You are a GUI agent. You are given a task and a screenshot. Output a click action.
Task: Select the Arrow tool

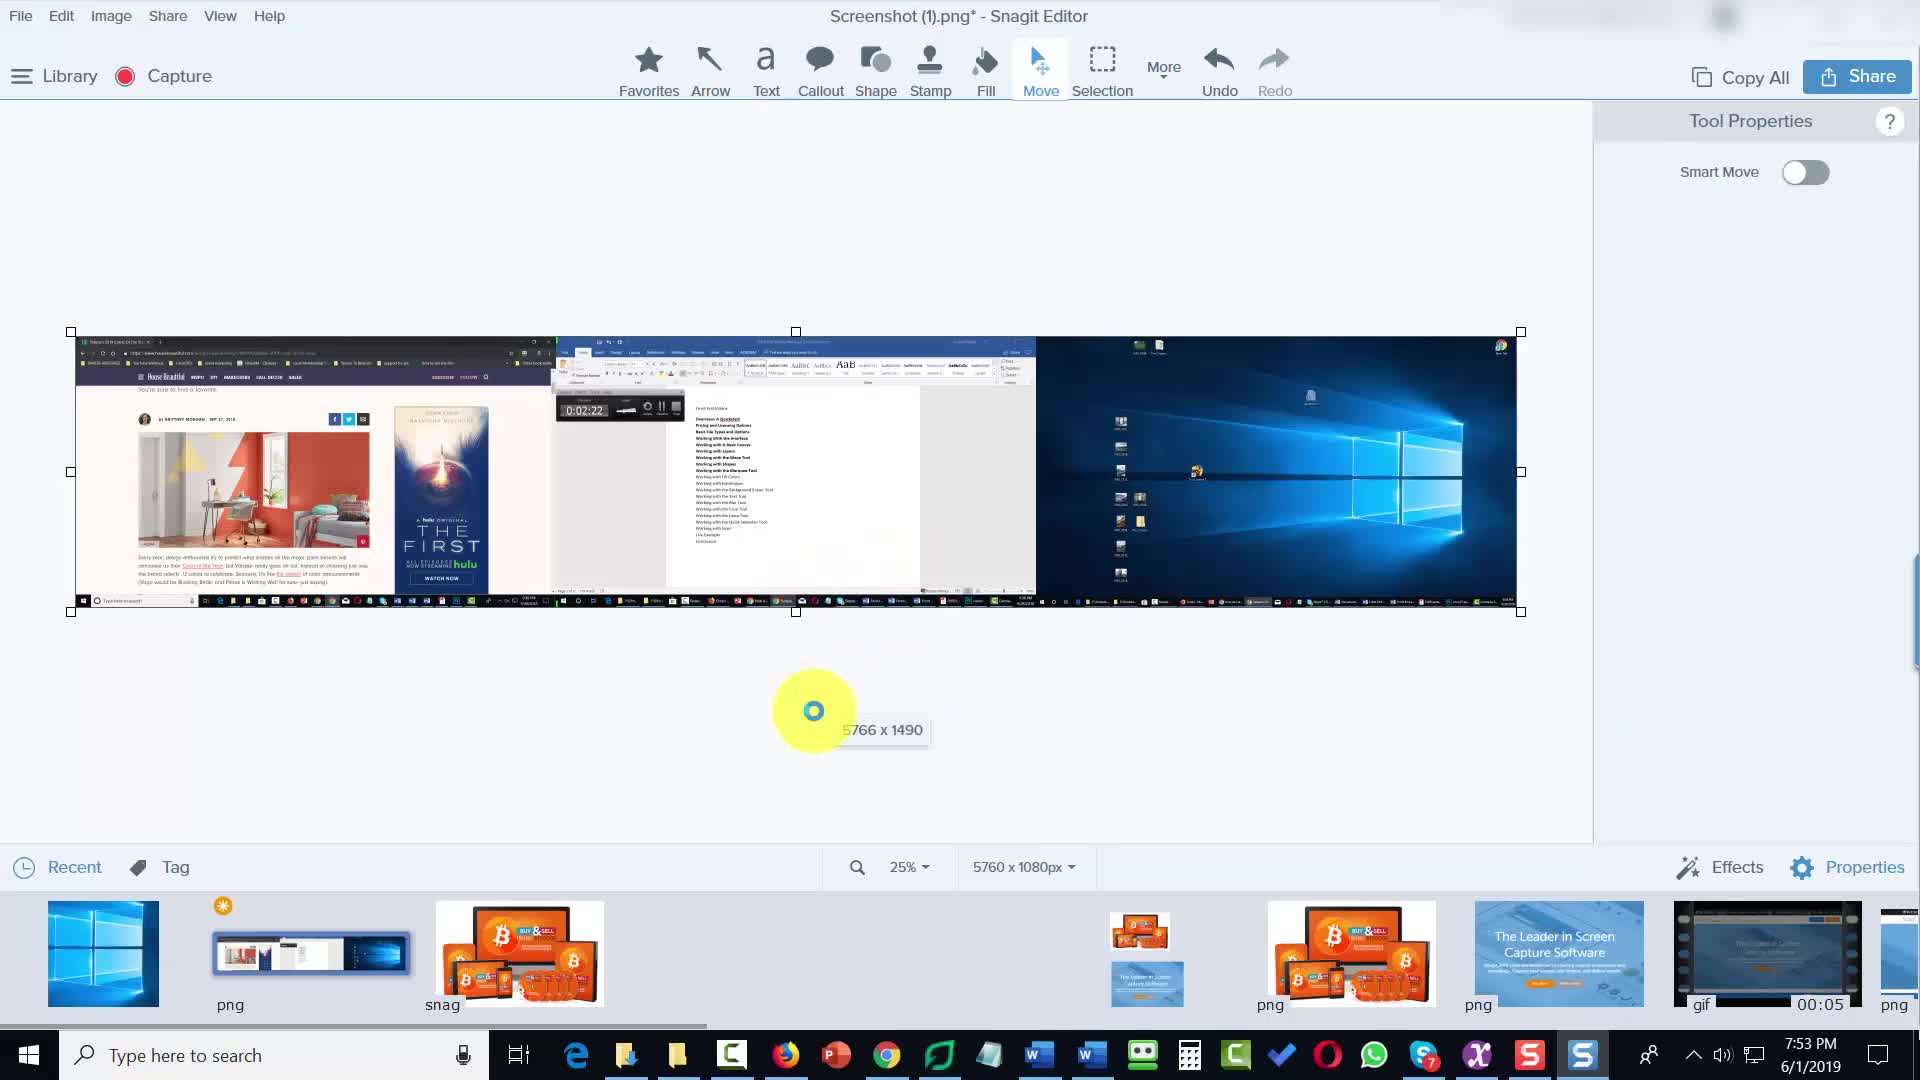pyautogui.click(x=710, y=72)
